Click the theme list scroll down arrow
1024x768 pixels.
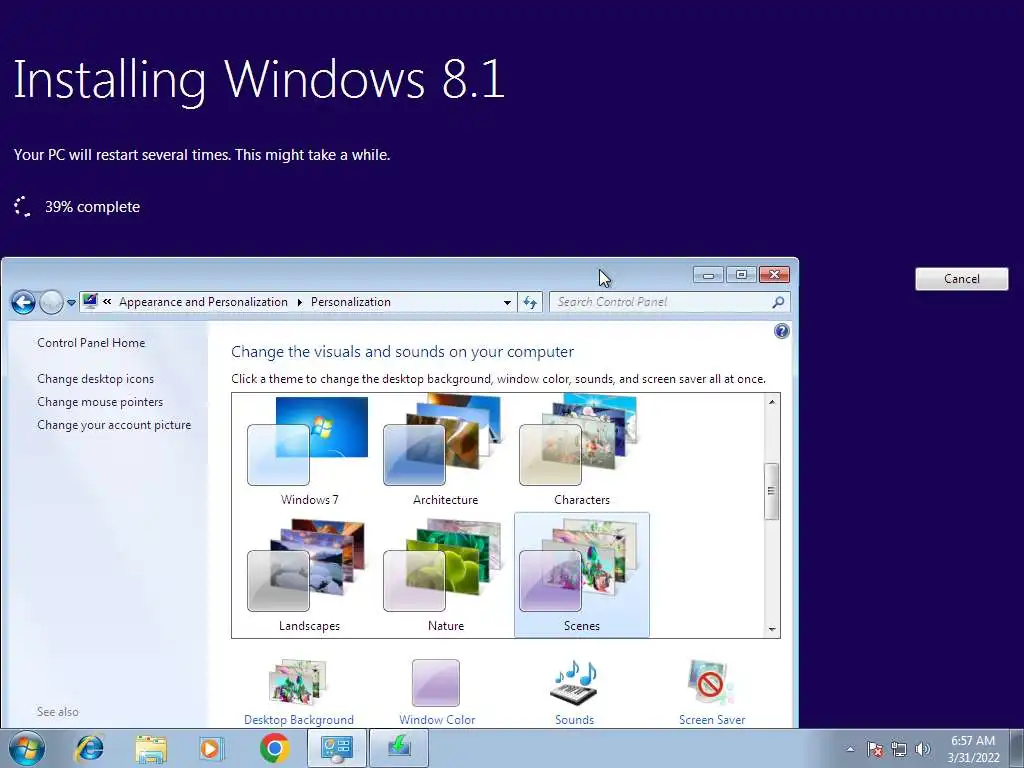pos(772,629)
